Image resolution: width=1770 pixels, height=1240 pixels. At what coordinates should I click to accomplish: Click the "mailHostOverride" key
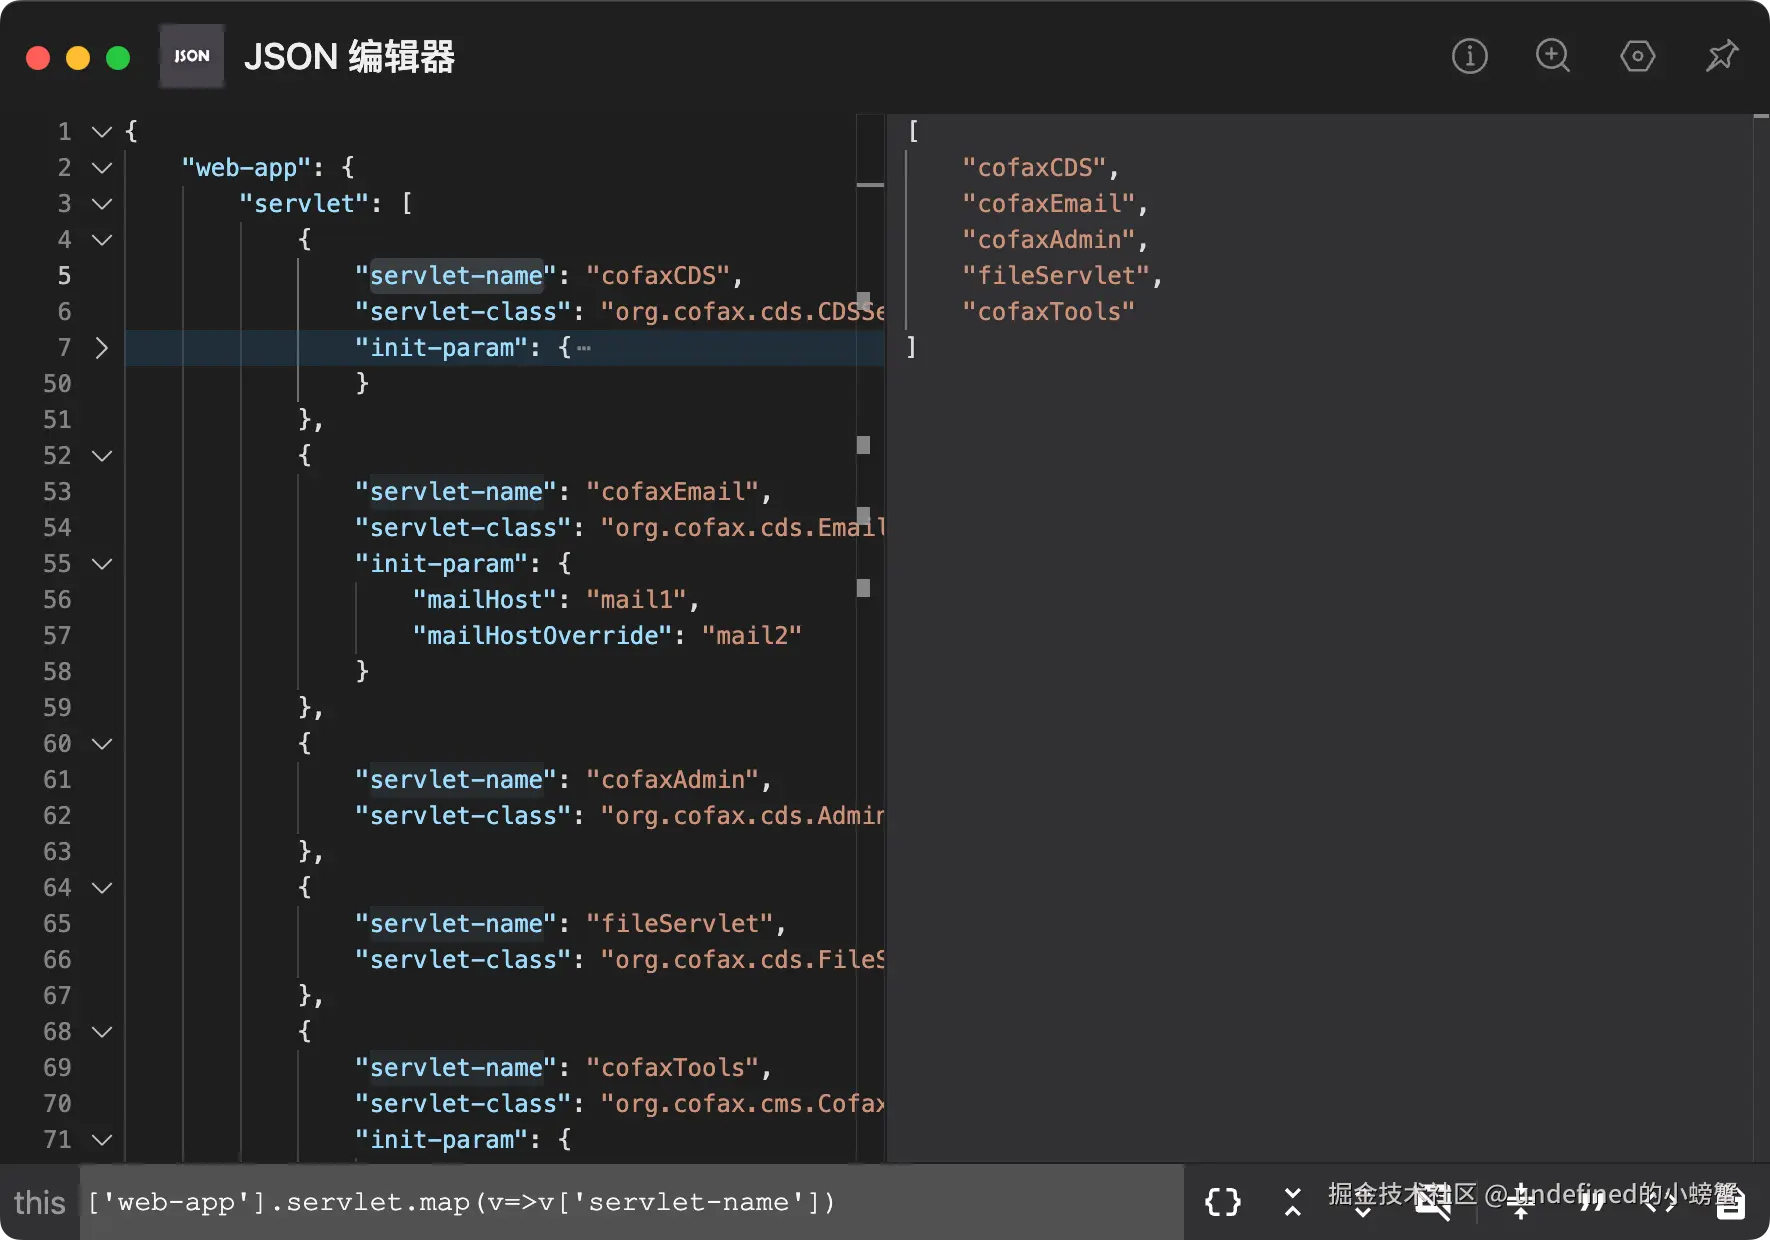543,635
